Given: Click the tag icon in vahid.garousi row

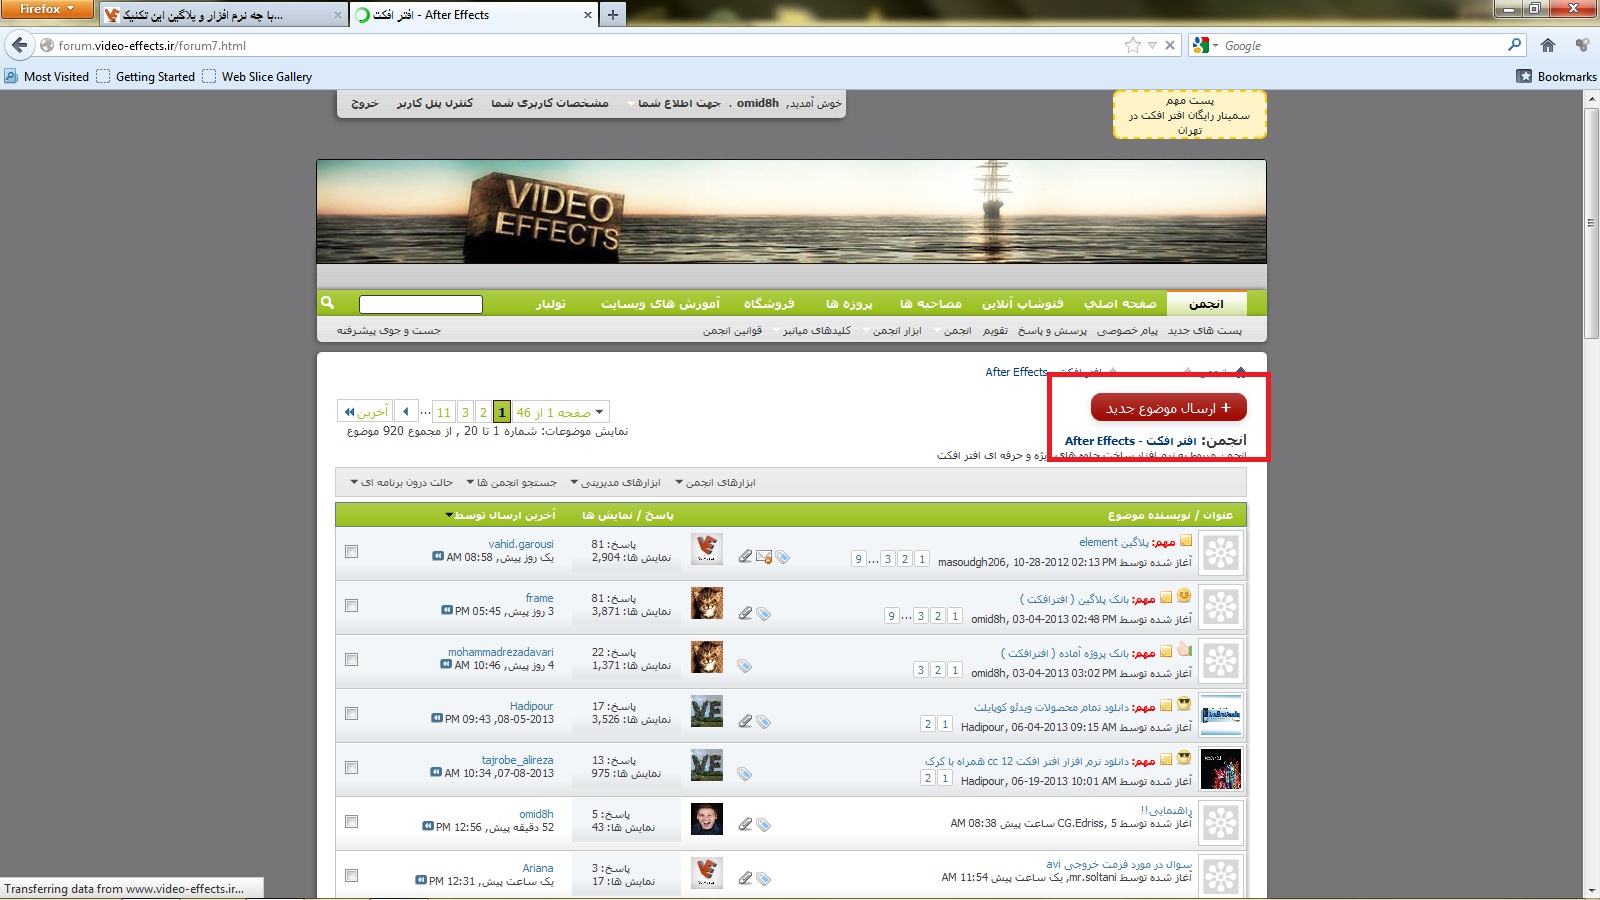Looking at the screenshot, I should pos(782,557).
